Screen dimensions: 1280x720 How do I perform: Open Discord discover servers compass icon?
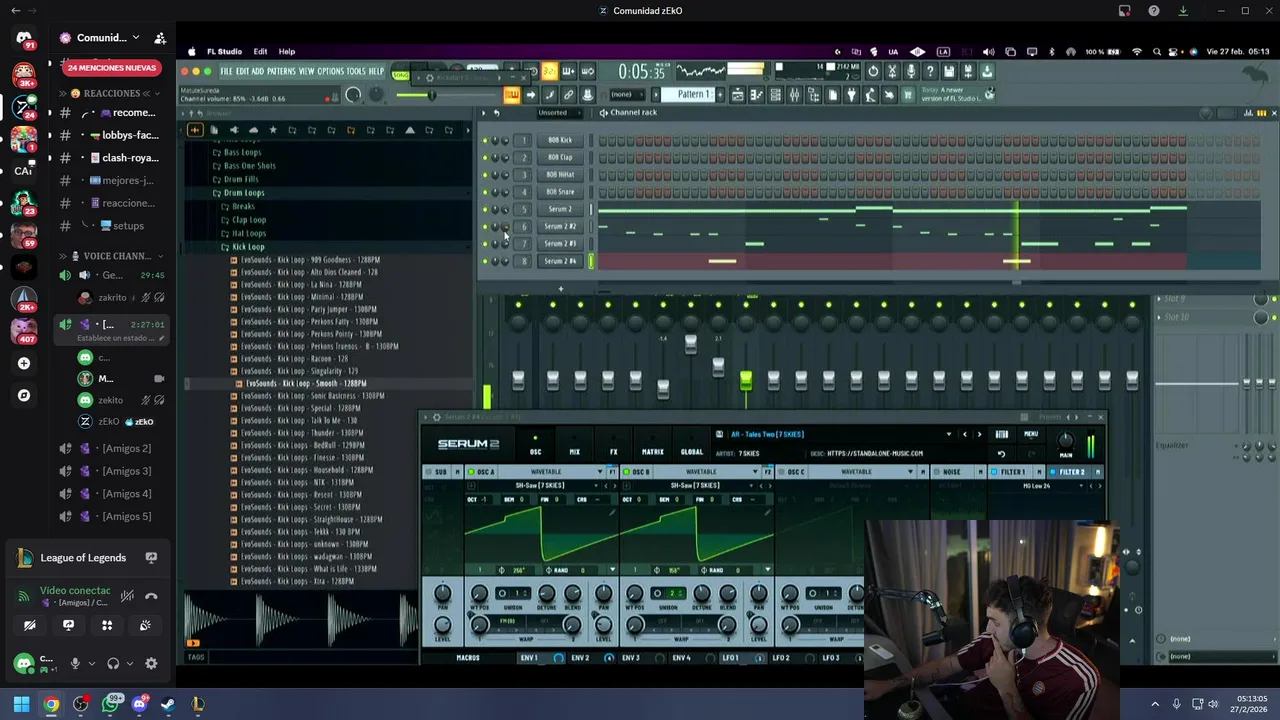[24, 395]
